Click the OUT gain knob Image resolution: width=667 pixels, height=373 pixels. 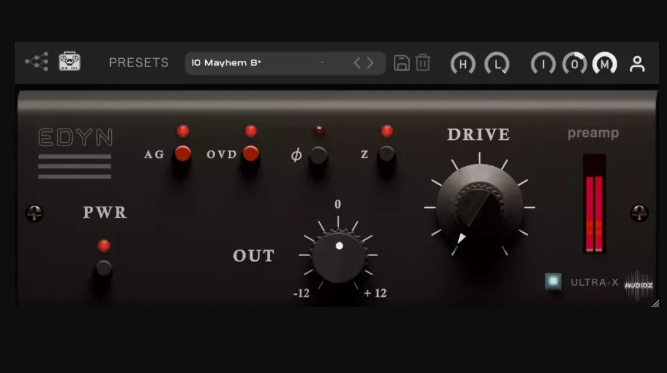(x=339, y=256)
